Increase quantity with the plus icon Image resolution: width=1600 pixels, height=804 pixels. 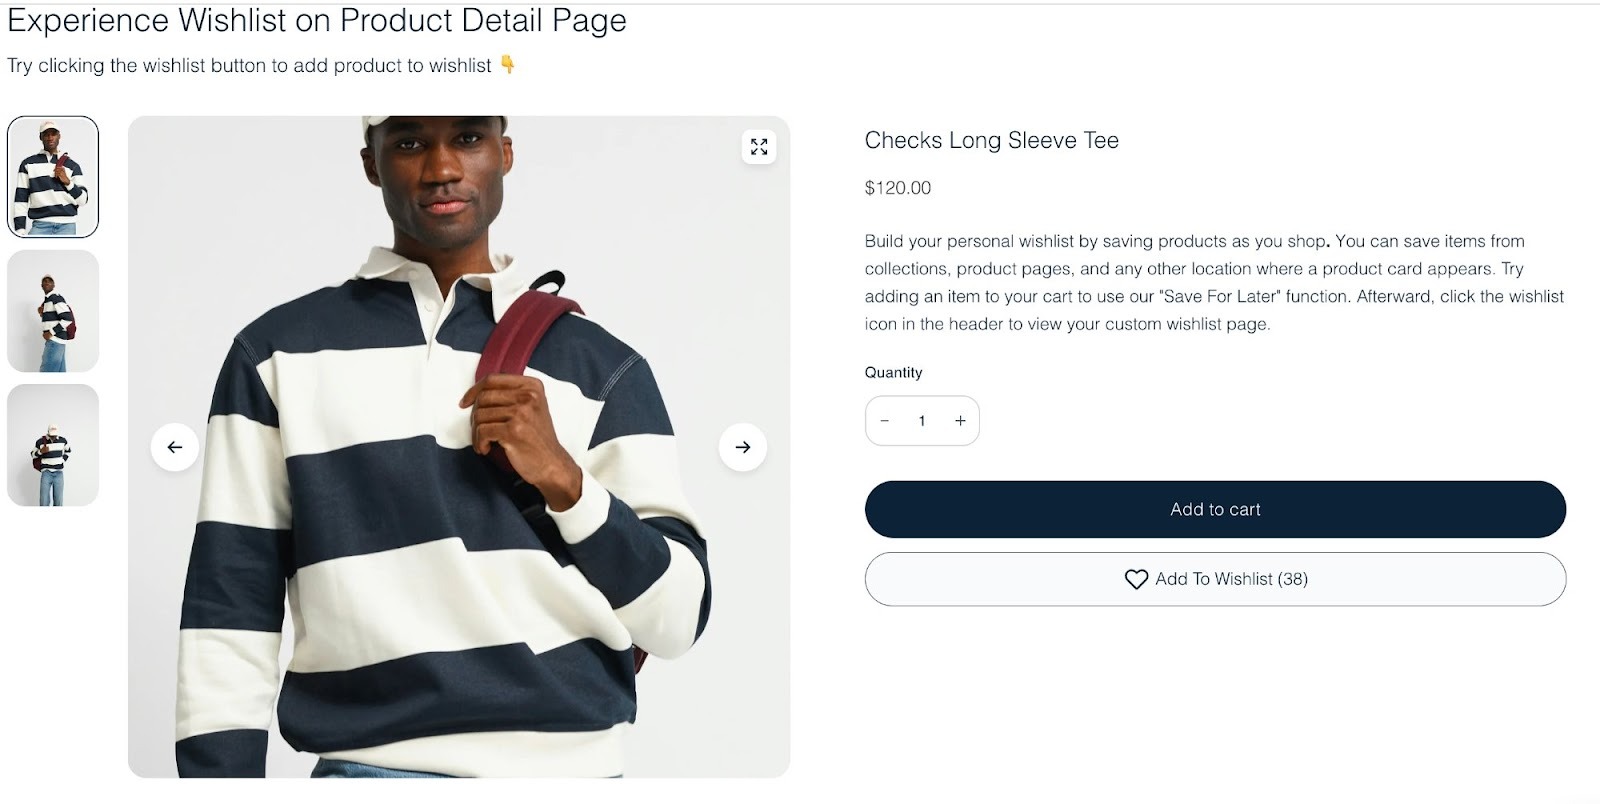pyautogui.click(x=960, y=420)
